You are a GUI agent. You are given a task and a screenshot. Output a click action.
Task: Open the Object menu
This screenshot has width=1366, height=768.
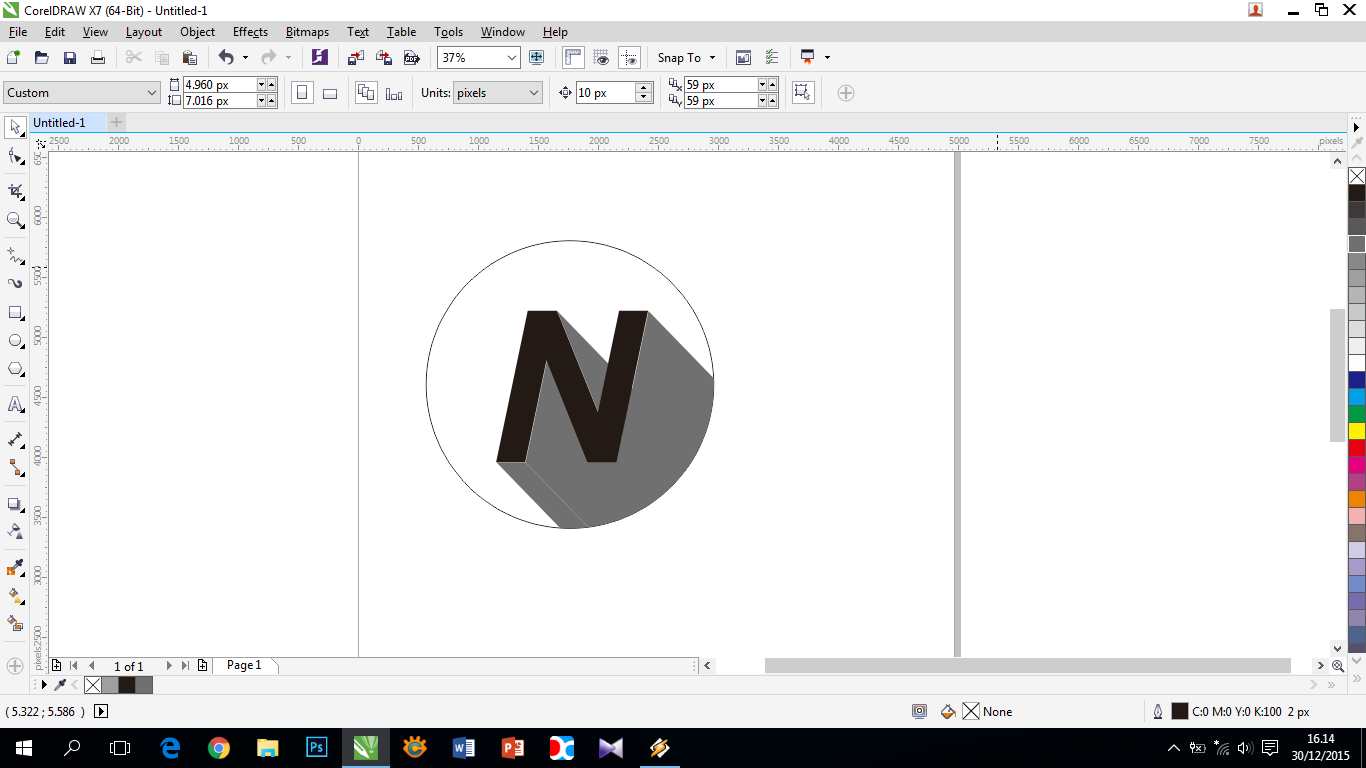click(197, 32)
